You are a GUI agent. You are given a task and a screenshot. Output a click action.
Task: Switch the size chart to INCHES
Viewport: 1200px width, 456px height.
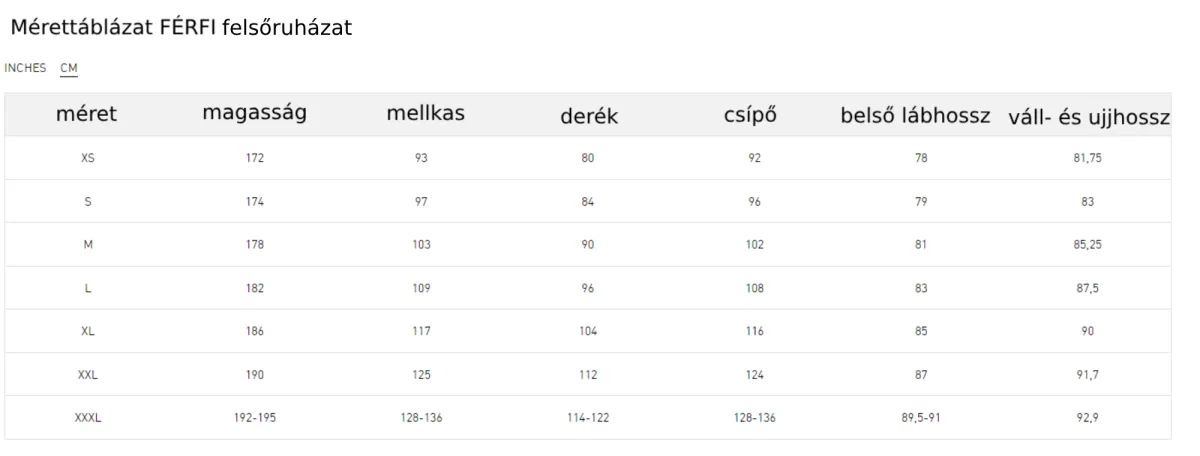[x=25, y=68]
